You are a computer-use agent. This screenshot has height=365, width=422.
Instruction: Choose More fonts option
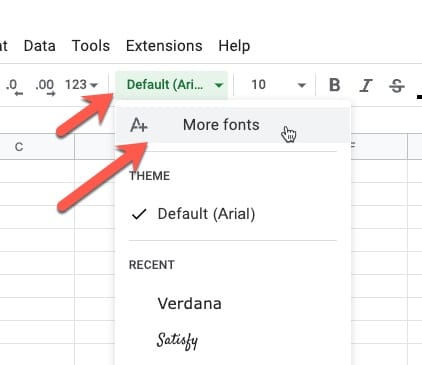pyautogui.click(x=232, y=125)
